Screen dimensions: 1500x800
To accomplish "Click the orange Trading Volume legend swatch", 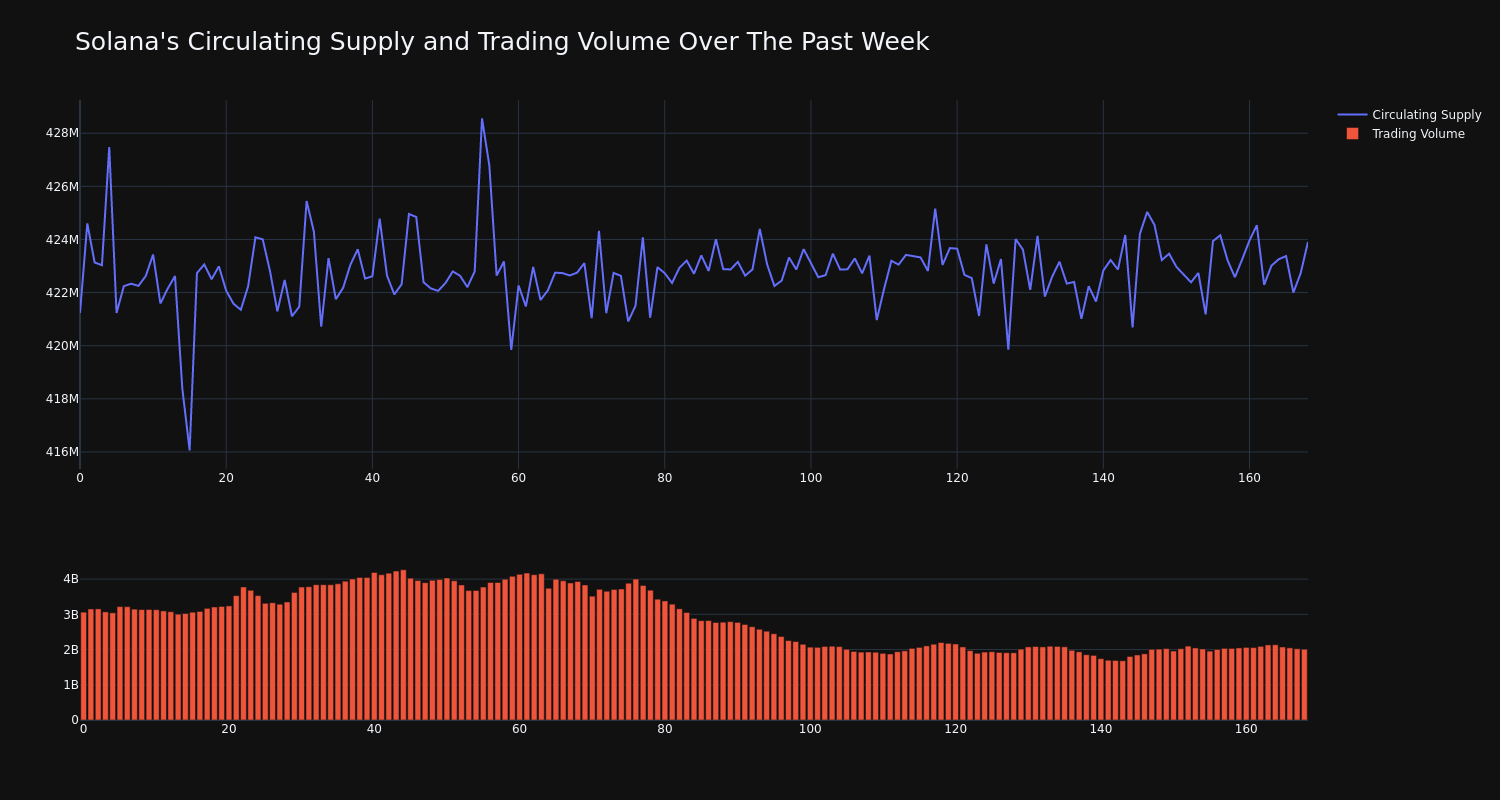I will (1352, 134).
